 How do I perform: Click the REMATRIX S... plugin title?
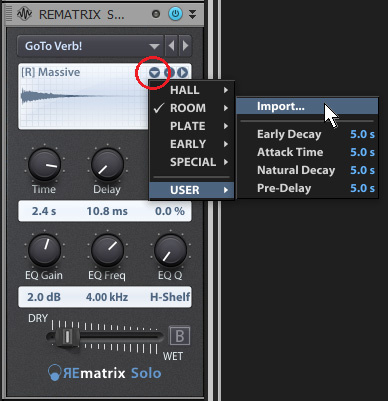pos(82,14)
